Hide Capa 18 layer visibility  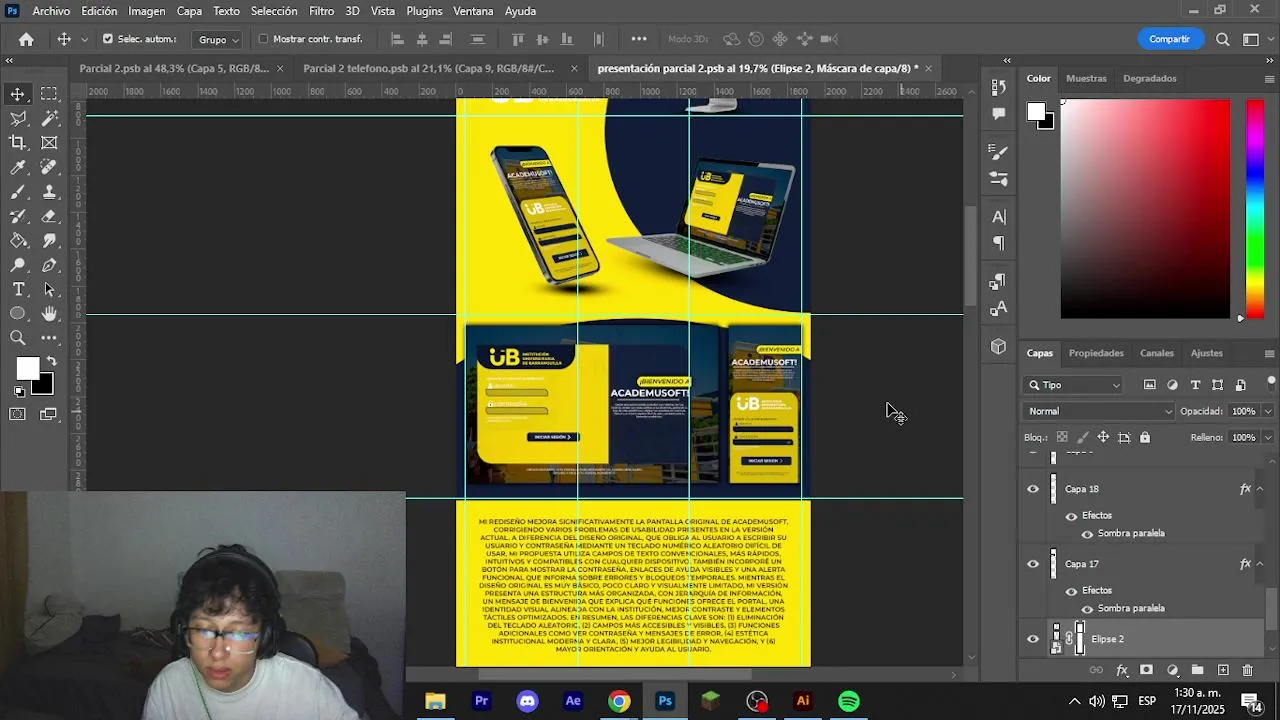(1033, 489)
